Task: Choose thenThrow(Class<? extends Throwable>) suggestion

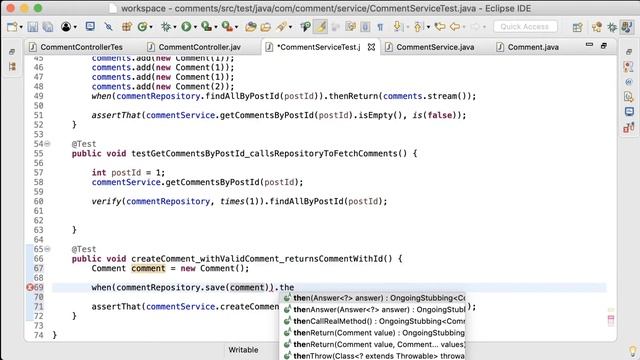Action: [x=372, y=356]
